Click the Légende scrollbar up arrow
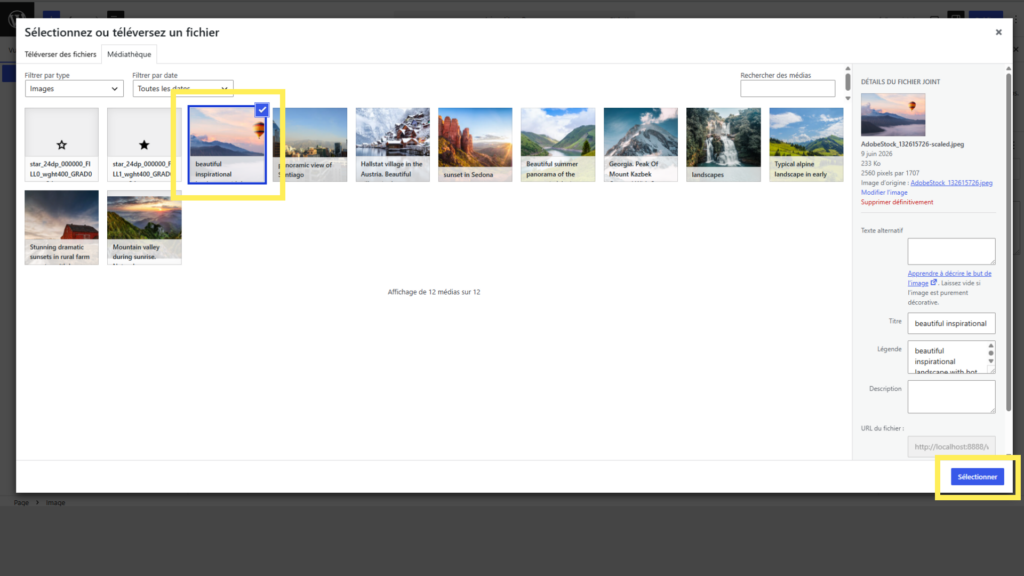Viewport: 1024px width, 576px height. [x=991, y=345]
